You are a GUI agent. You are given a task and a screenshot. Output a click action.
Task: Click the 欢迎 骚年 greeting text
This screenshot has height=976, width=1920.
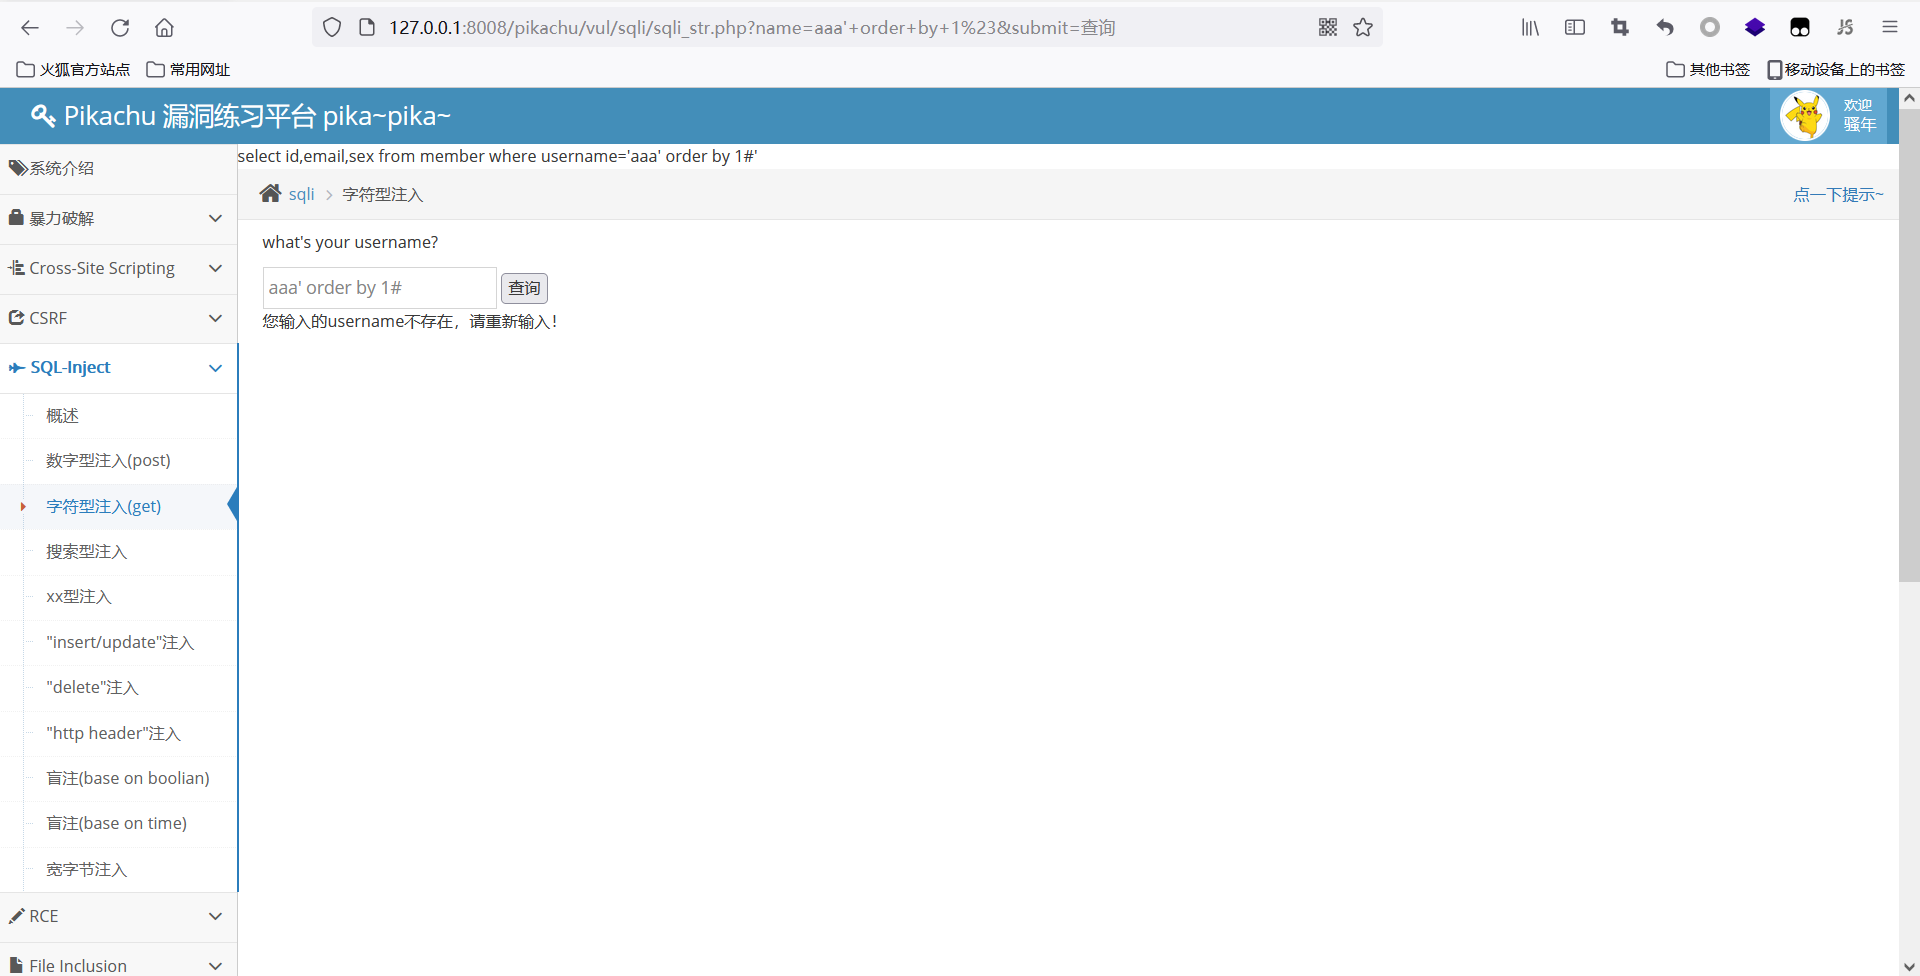[x=1859, y=116]
